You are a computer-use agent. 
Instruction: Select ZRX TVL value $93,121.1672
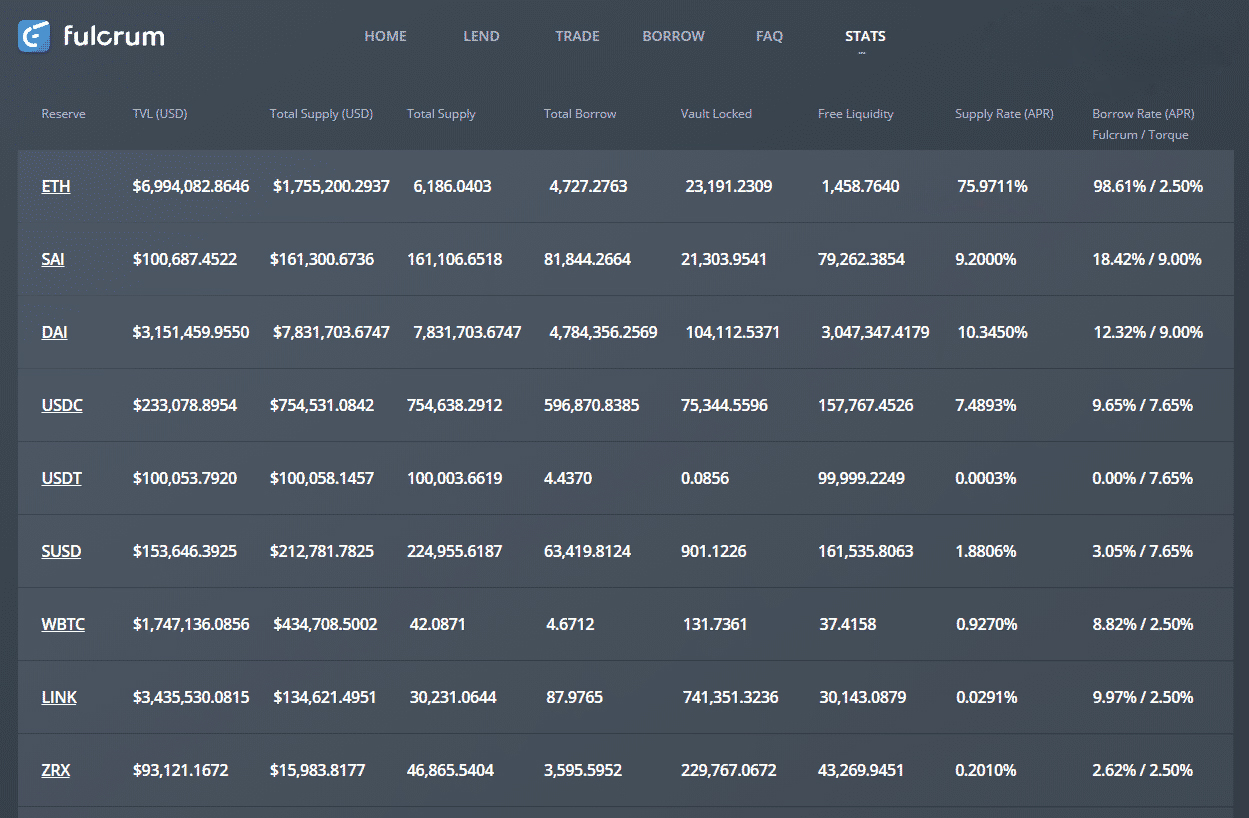181,770
